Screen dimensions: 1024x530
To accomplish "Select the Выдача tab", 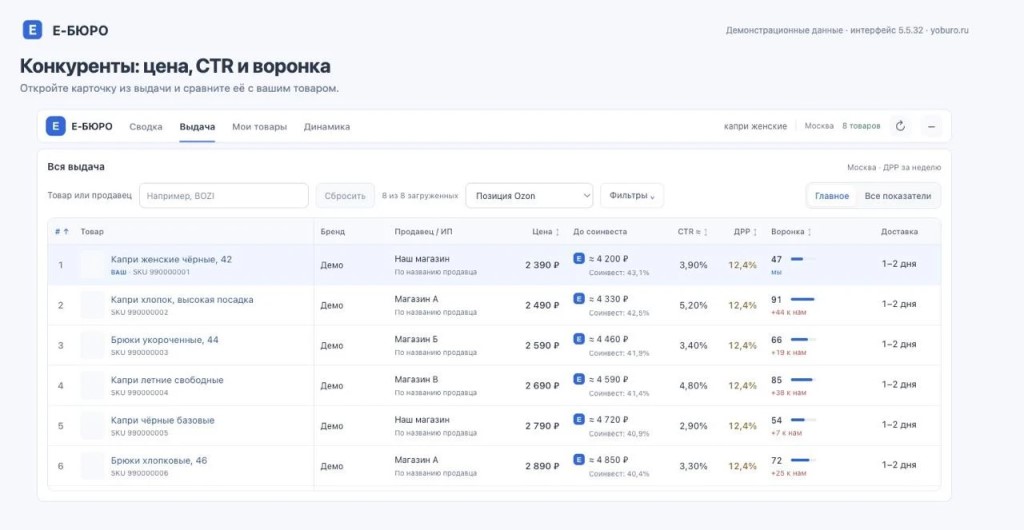I will (x=197, y=127).
